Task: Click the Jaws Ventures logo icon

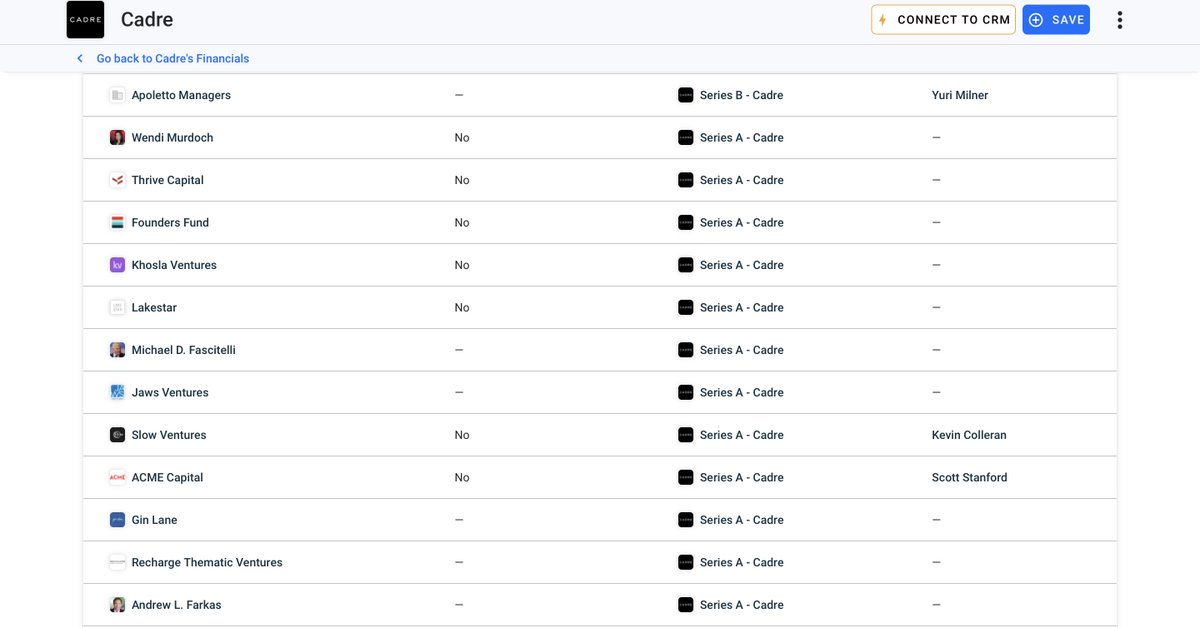Action: pos(117,393)
